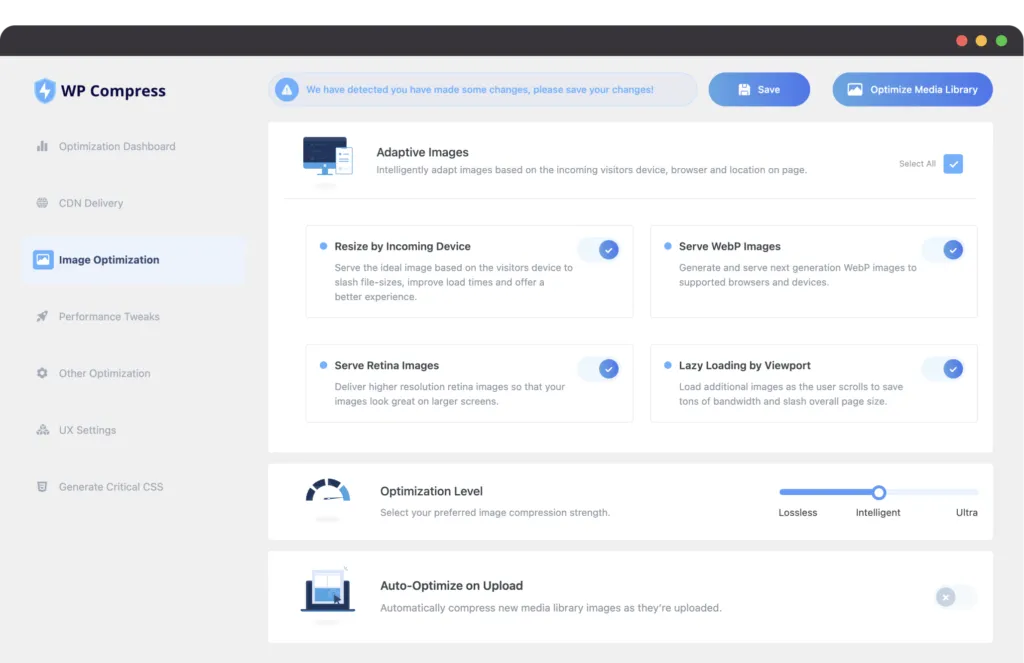1024x663 pixels.
Task: Set the optimization slider to Ultra
Action: coord(974,492)
